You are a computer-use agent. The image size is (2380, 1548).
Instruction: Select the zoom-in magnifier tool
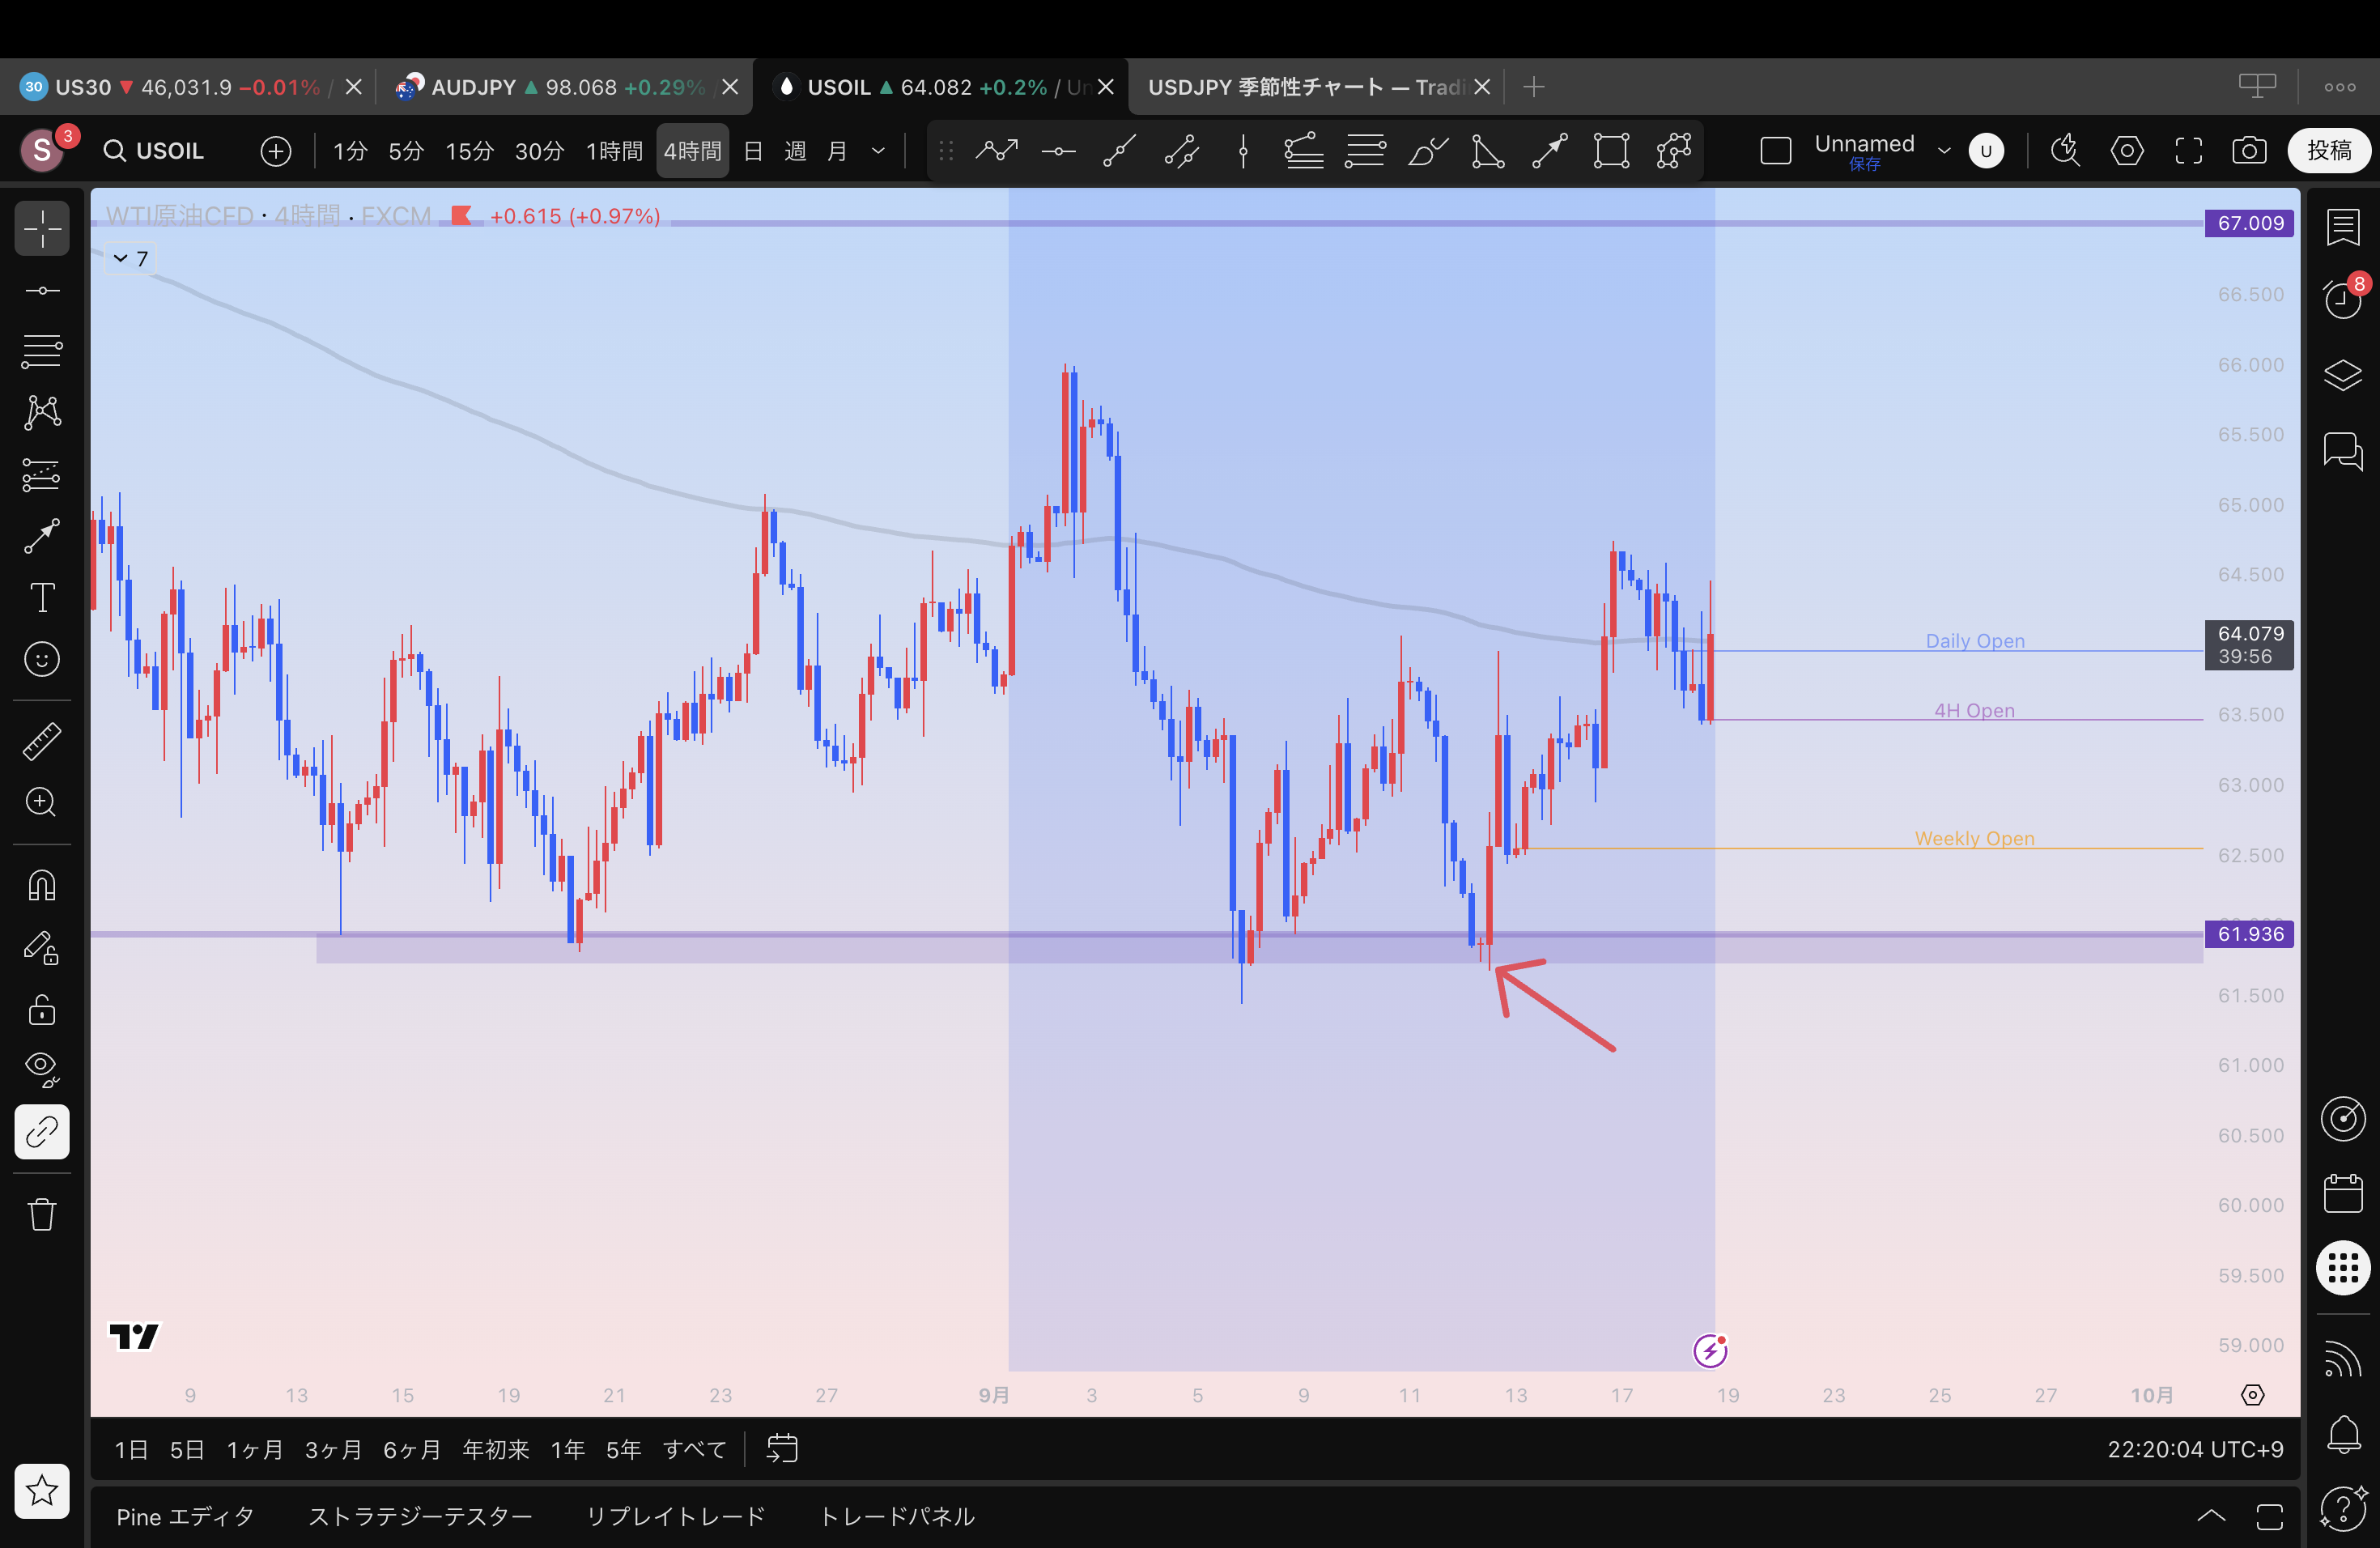coord(42,802)
